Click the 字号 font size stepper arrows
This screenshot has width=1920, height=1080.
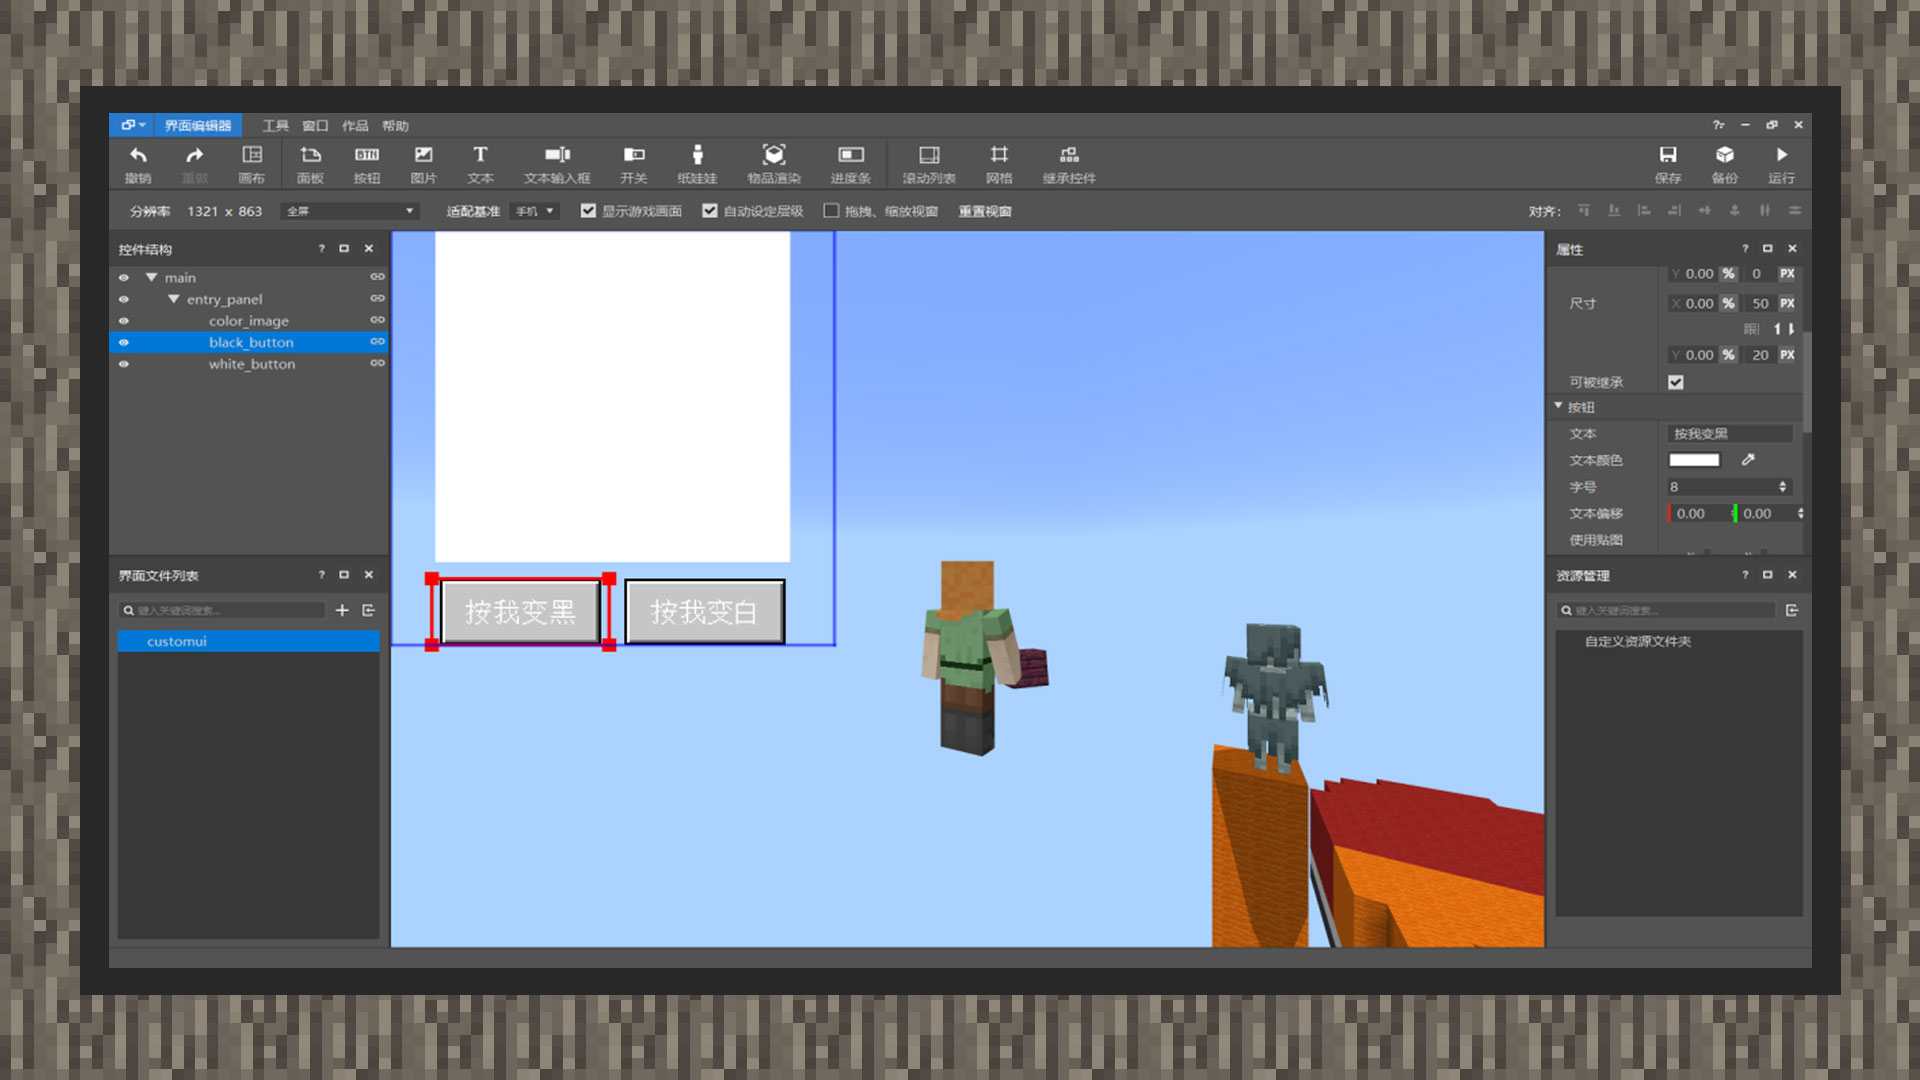[1783, 487]
